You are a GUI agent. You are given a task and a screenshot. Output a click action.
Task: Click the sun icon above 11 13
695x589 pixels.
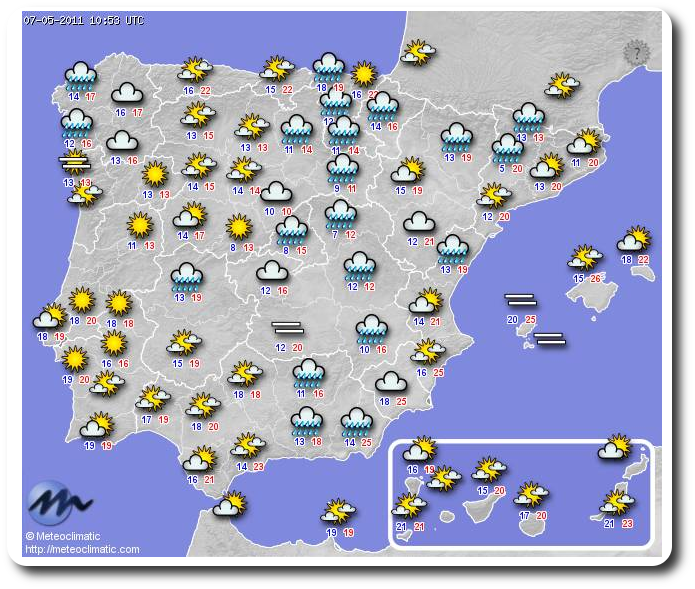140,225
